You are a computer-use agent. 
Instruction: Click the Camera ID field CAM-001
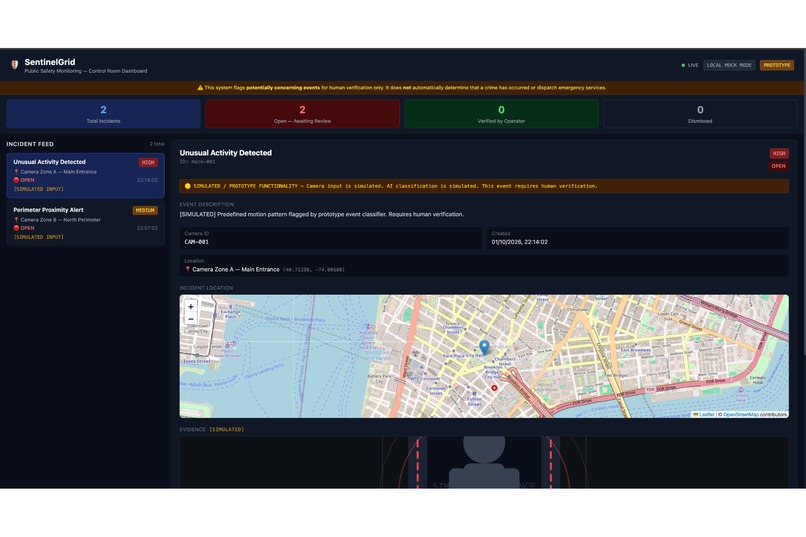[x=331, y=238]
